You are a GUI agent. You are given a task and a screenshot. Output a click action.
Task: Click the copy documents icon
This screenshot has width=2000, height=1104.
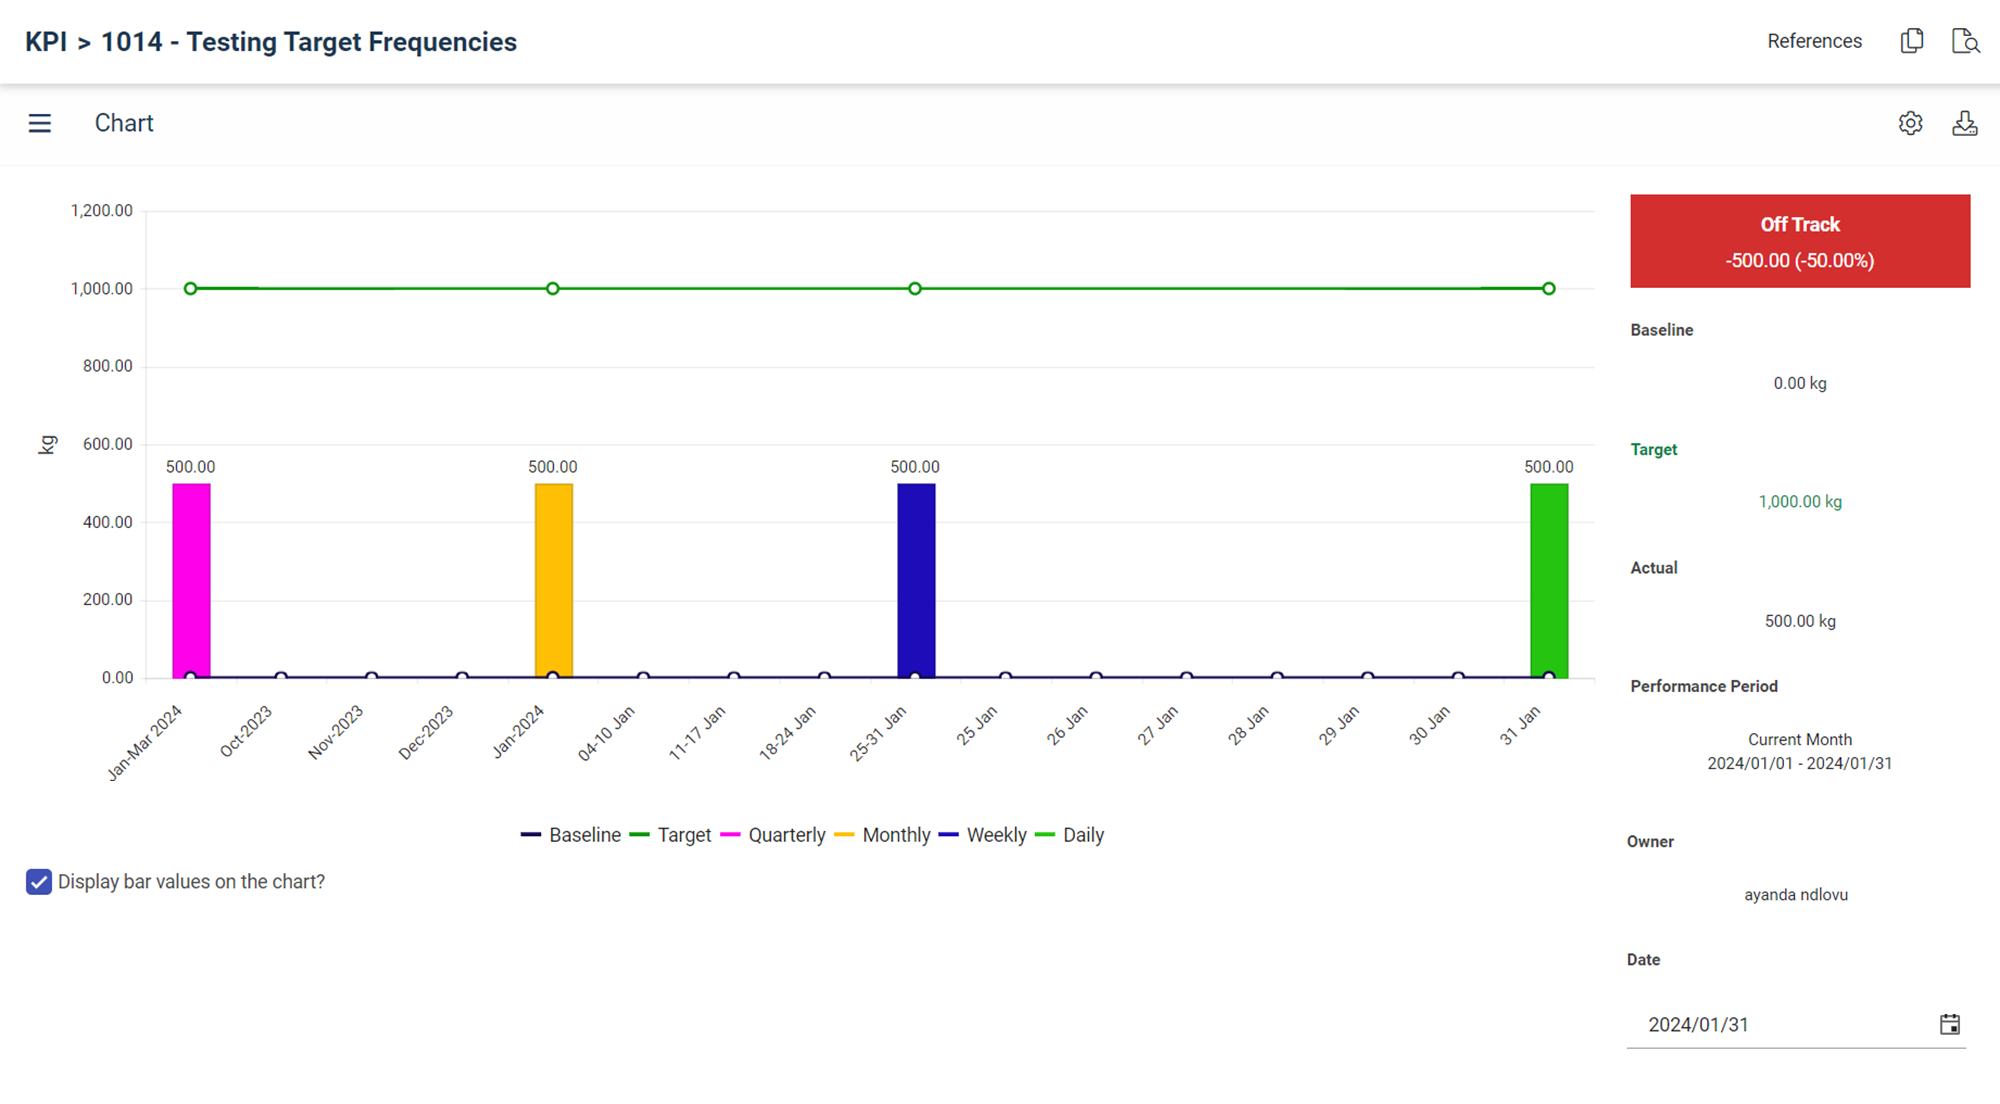1911,41
